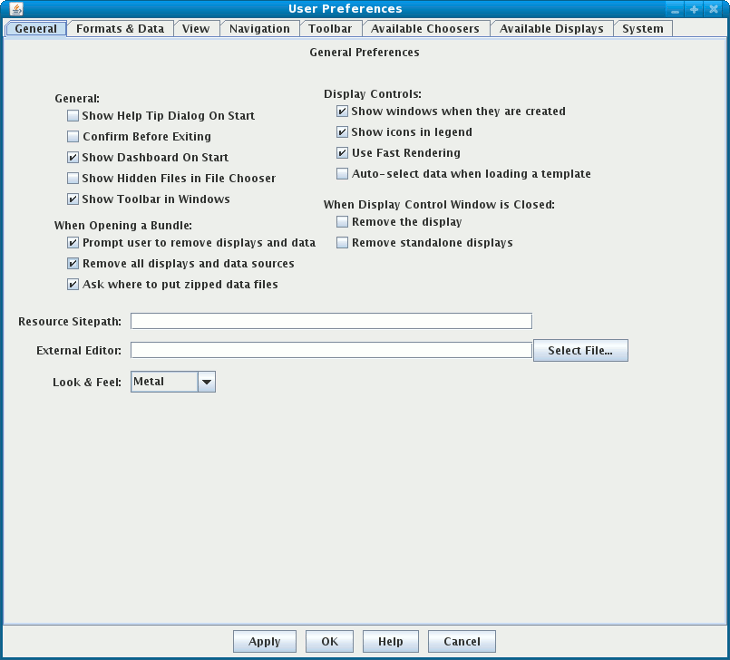
Task: Click Select File button for External Editor
Action: click(580, 351)
